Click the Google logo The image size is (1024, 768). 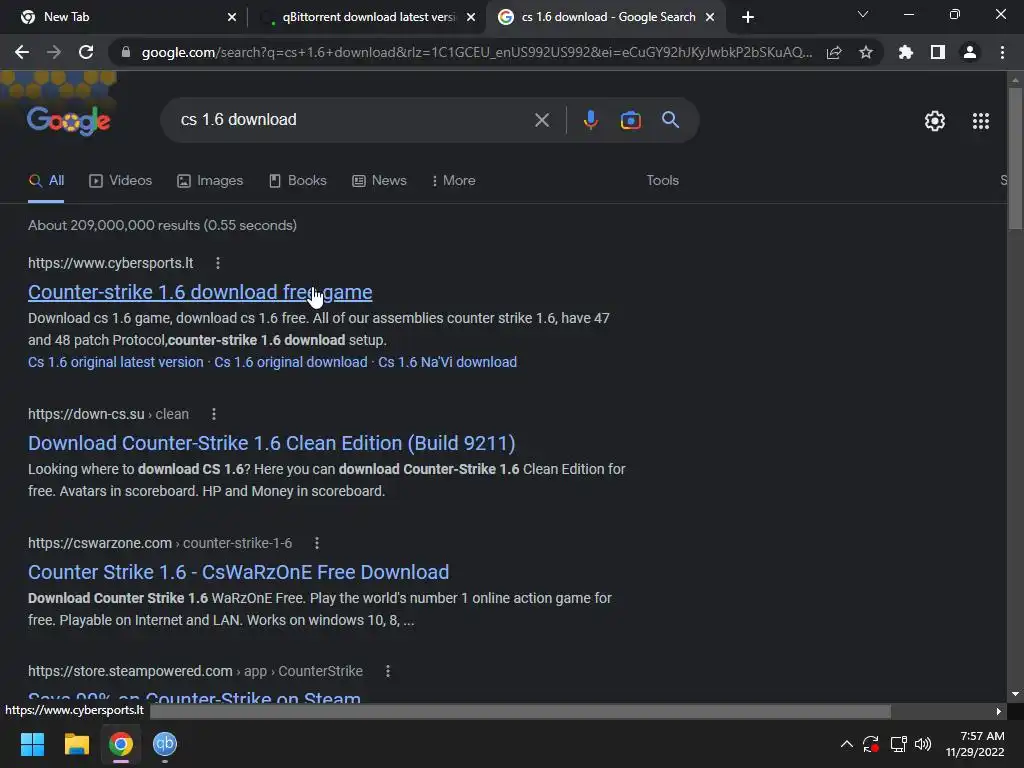pyautogui.click(x=69, y=120)
